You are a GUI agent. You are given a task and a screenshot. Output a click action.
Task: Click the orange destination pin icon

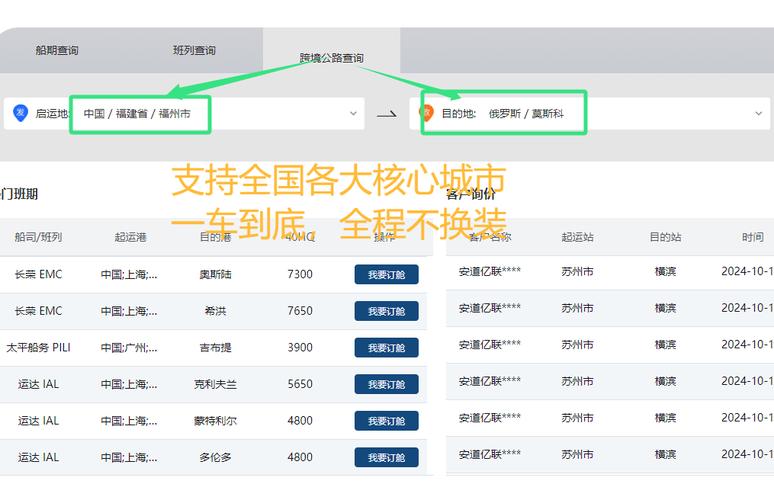(x=427, y=113)
